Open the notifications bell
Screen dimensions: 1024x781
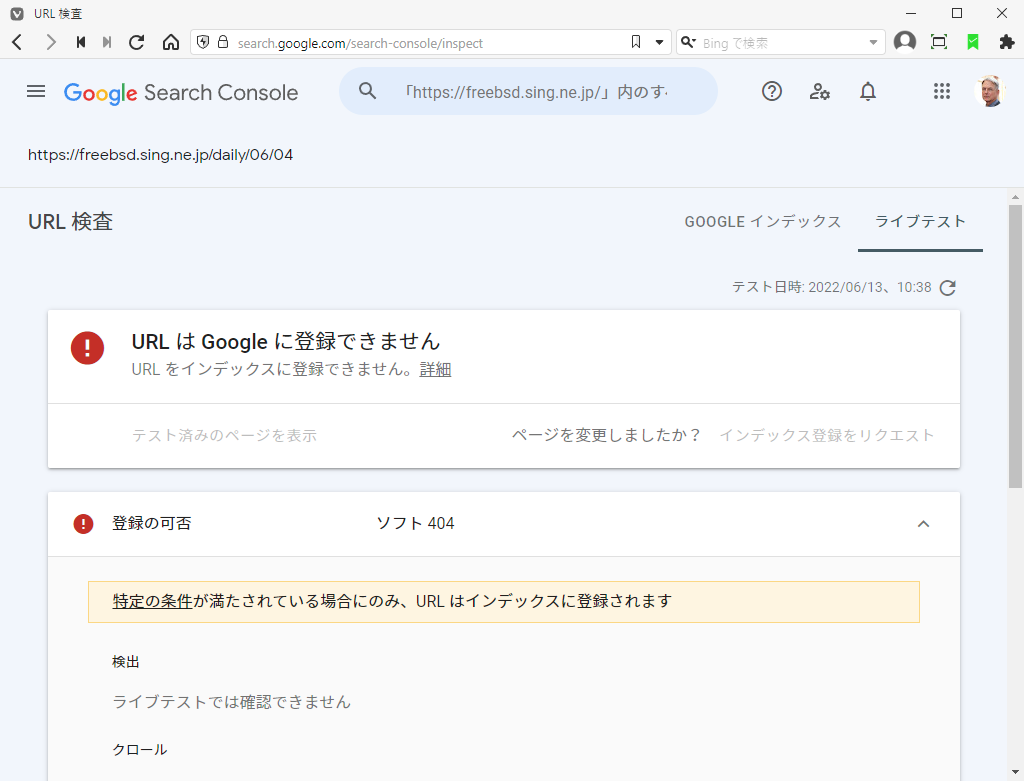[x=867, y=91]
